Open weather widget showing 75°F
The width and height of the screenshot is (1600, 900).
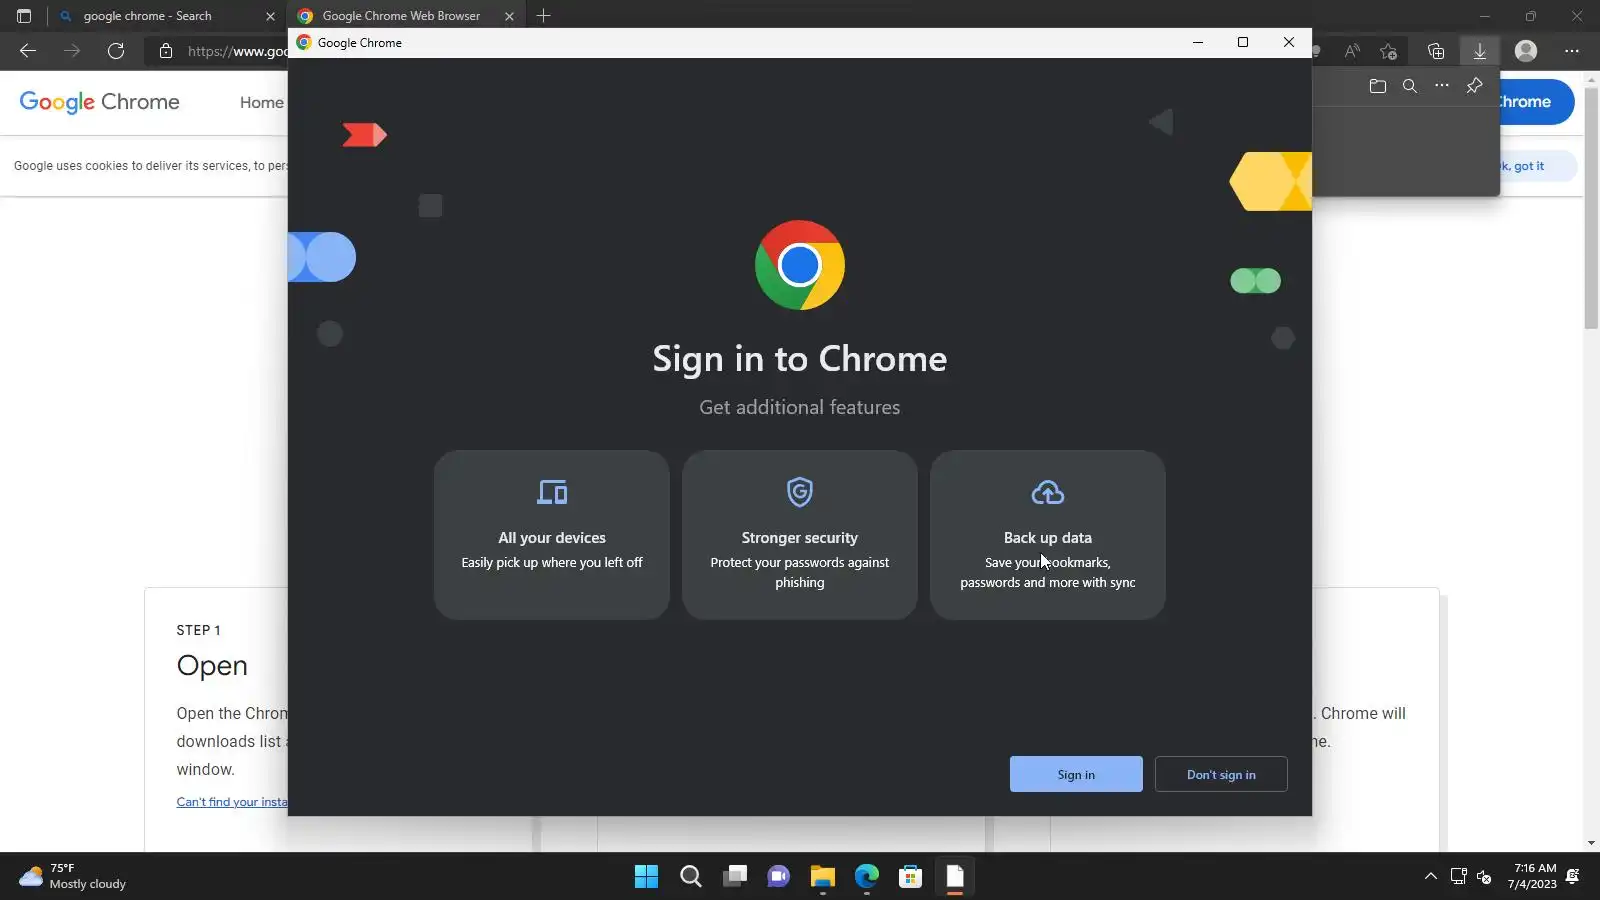pos(73,877)
